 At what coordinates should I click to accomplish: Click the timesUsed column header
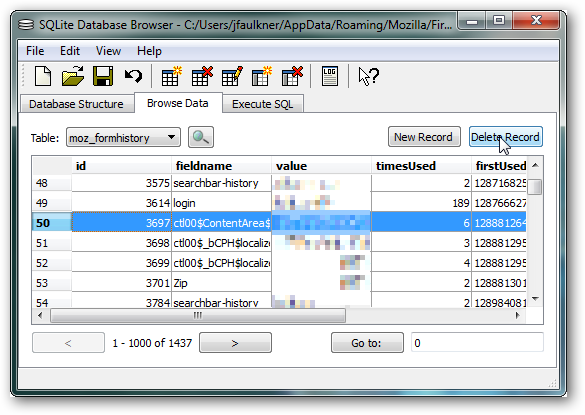pyautogui.click(x=421, y=165)
